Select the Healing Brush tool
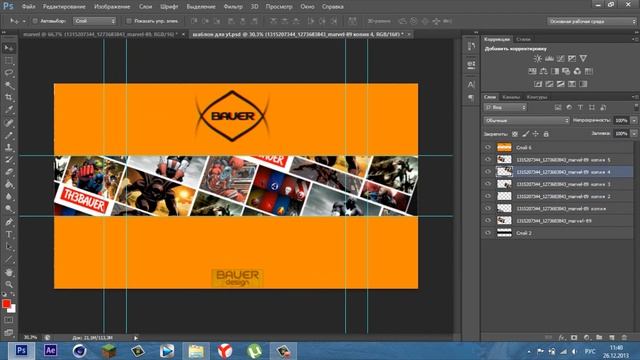Viewport: 640px width, 360px height. (x=9, y=123)
